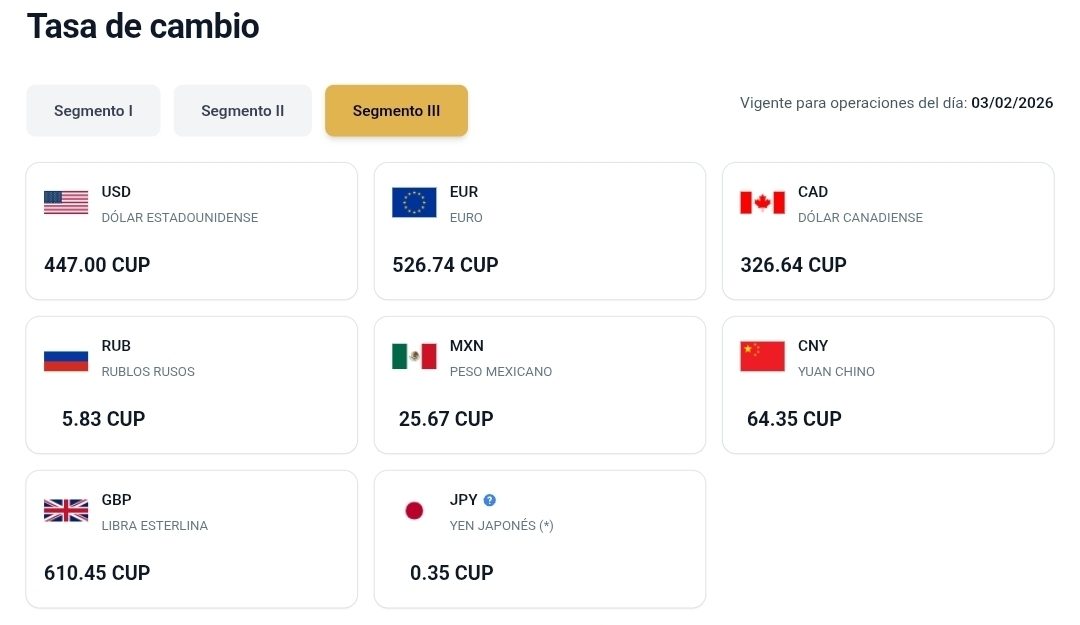
Task: Click the Canadian flag icon
Action: [x=762, y=203]
